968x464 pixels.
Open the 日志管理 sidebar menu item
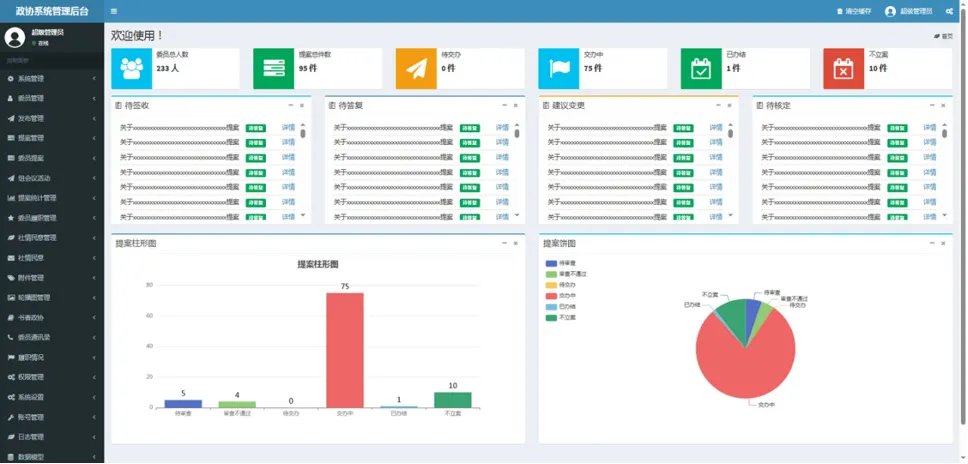[52, 436]
